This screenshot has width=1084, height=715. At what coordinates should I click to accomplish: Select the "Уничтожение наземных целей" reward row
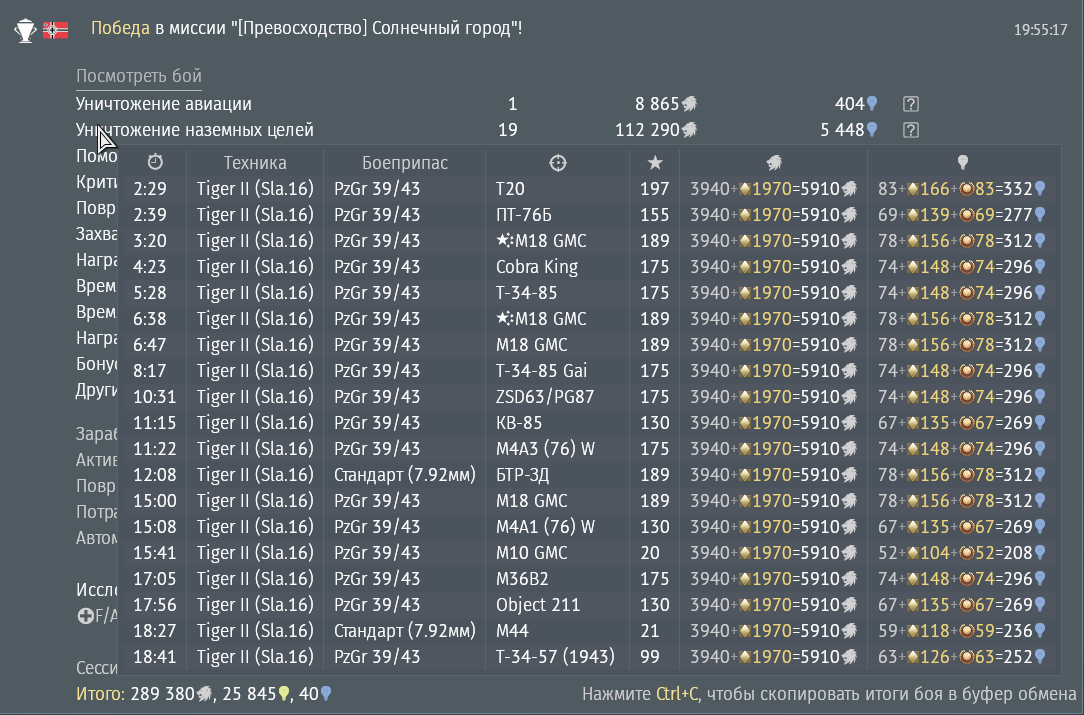click(195, 130)
